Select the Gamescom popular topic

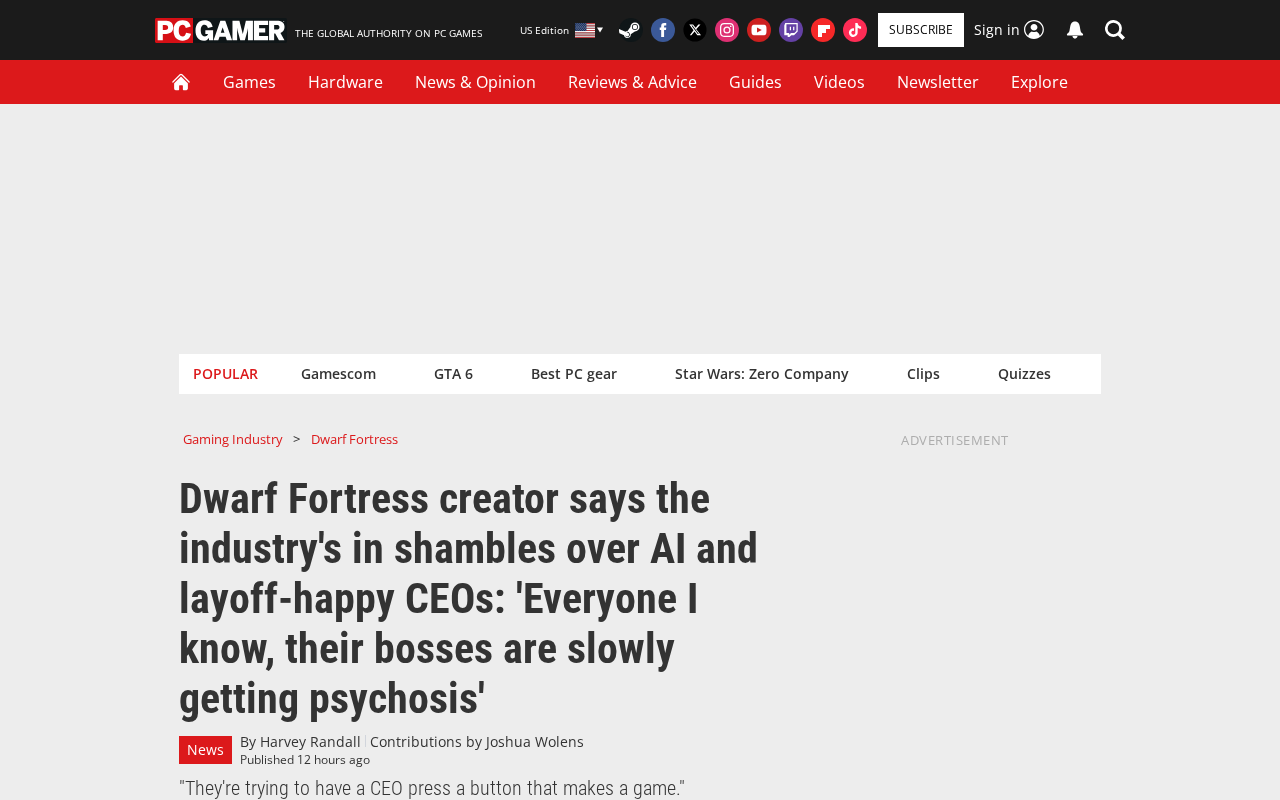pyautogui.click(x=338, y=374)
